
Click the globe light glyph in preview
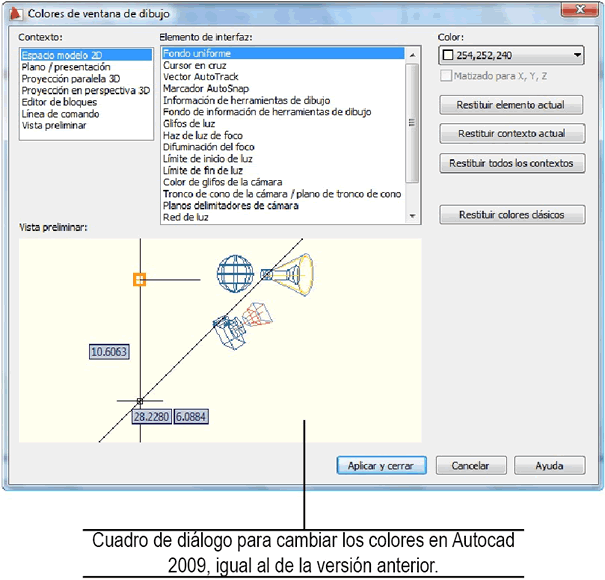click(237, 271)
